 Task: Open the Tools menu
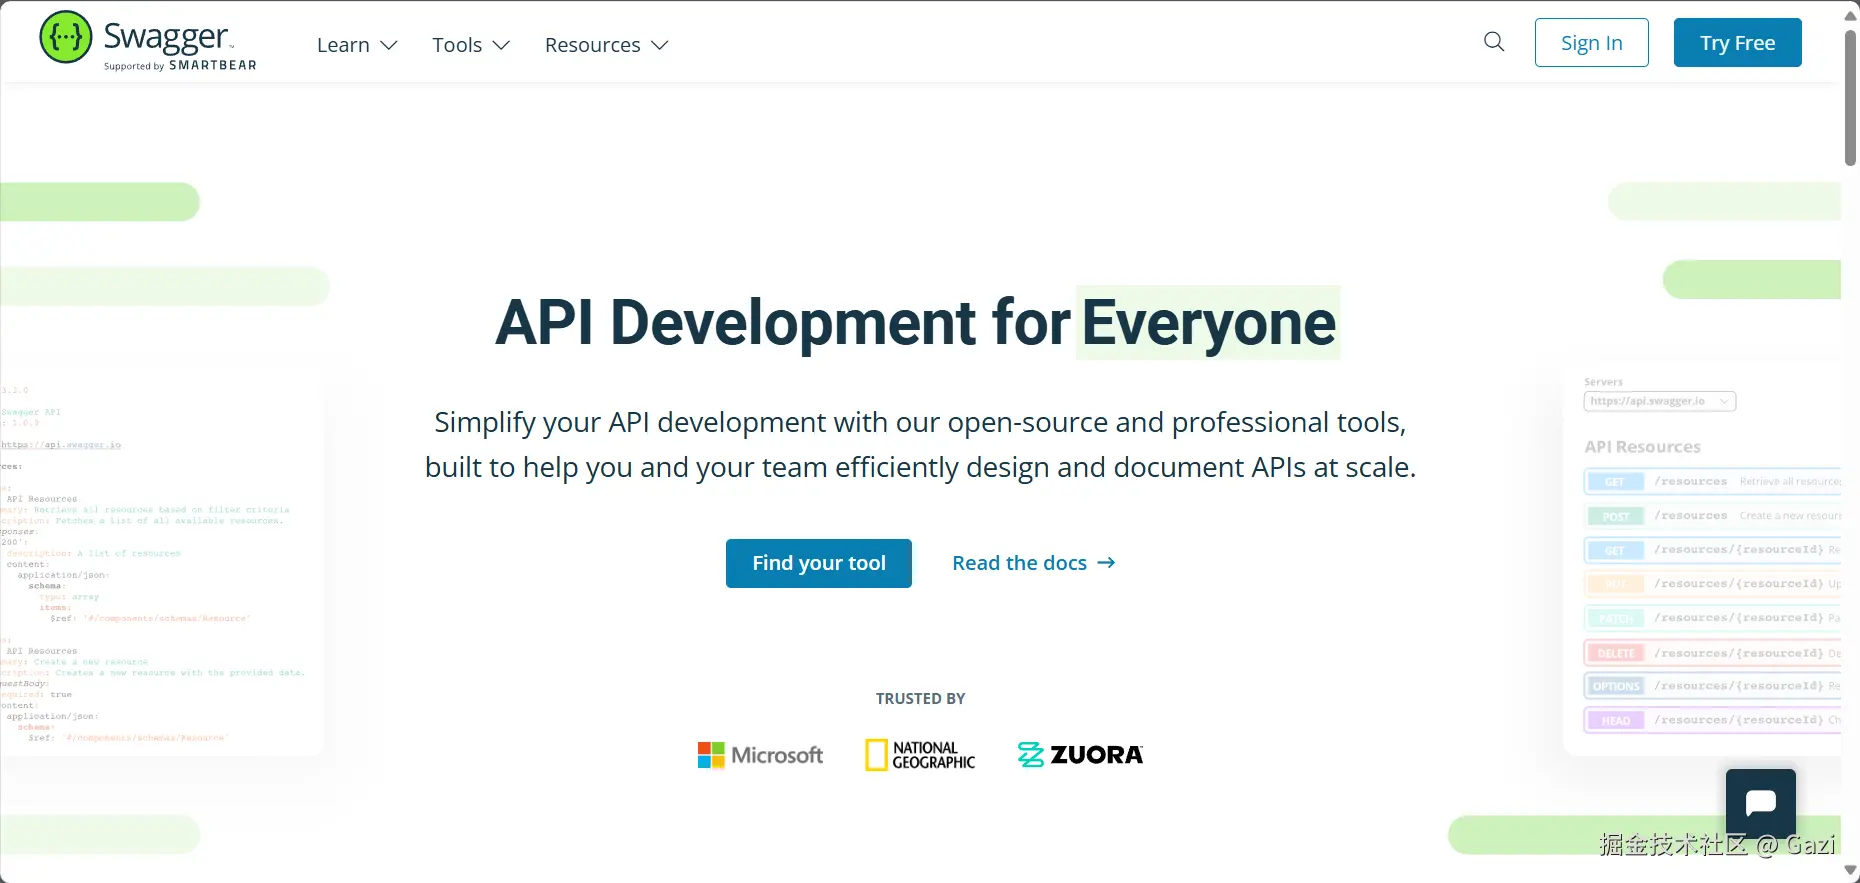[471, 45]
